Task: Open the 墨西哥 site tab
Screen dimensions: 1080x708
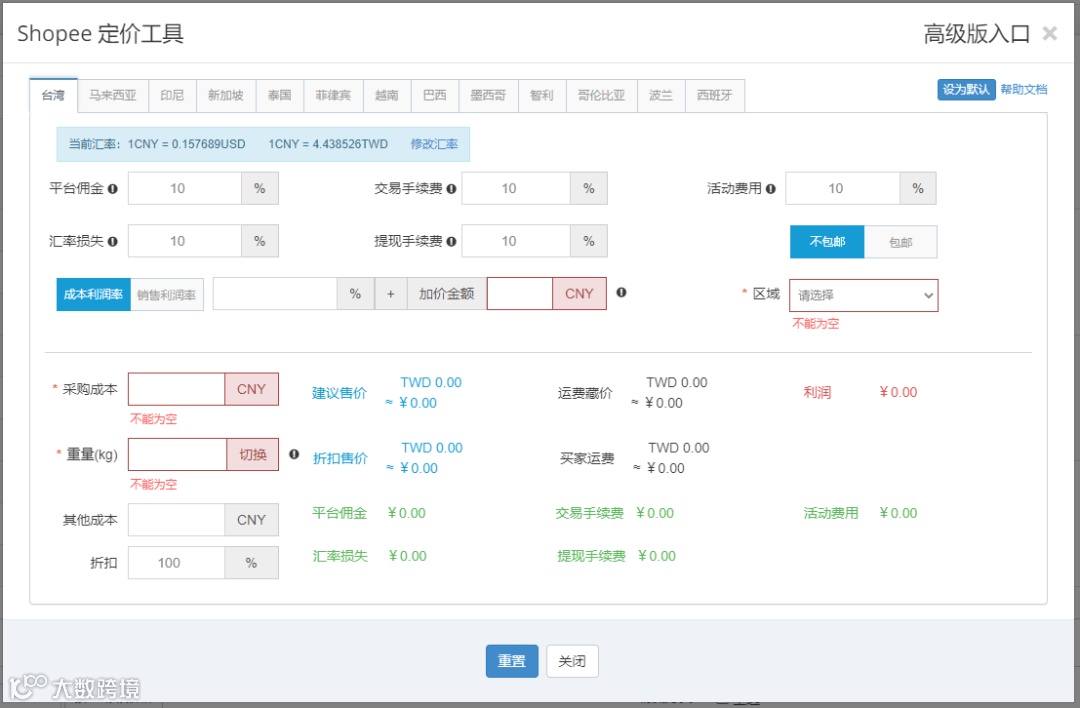Action: [488, 95]
